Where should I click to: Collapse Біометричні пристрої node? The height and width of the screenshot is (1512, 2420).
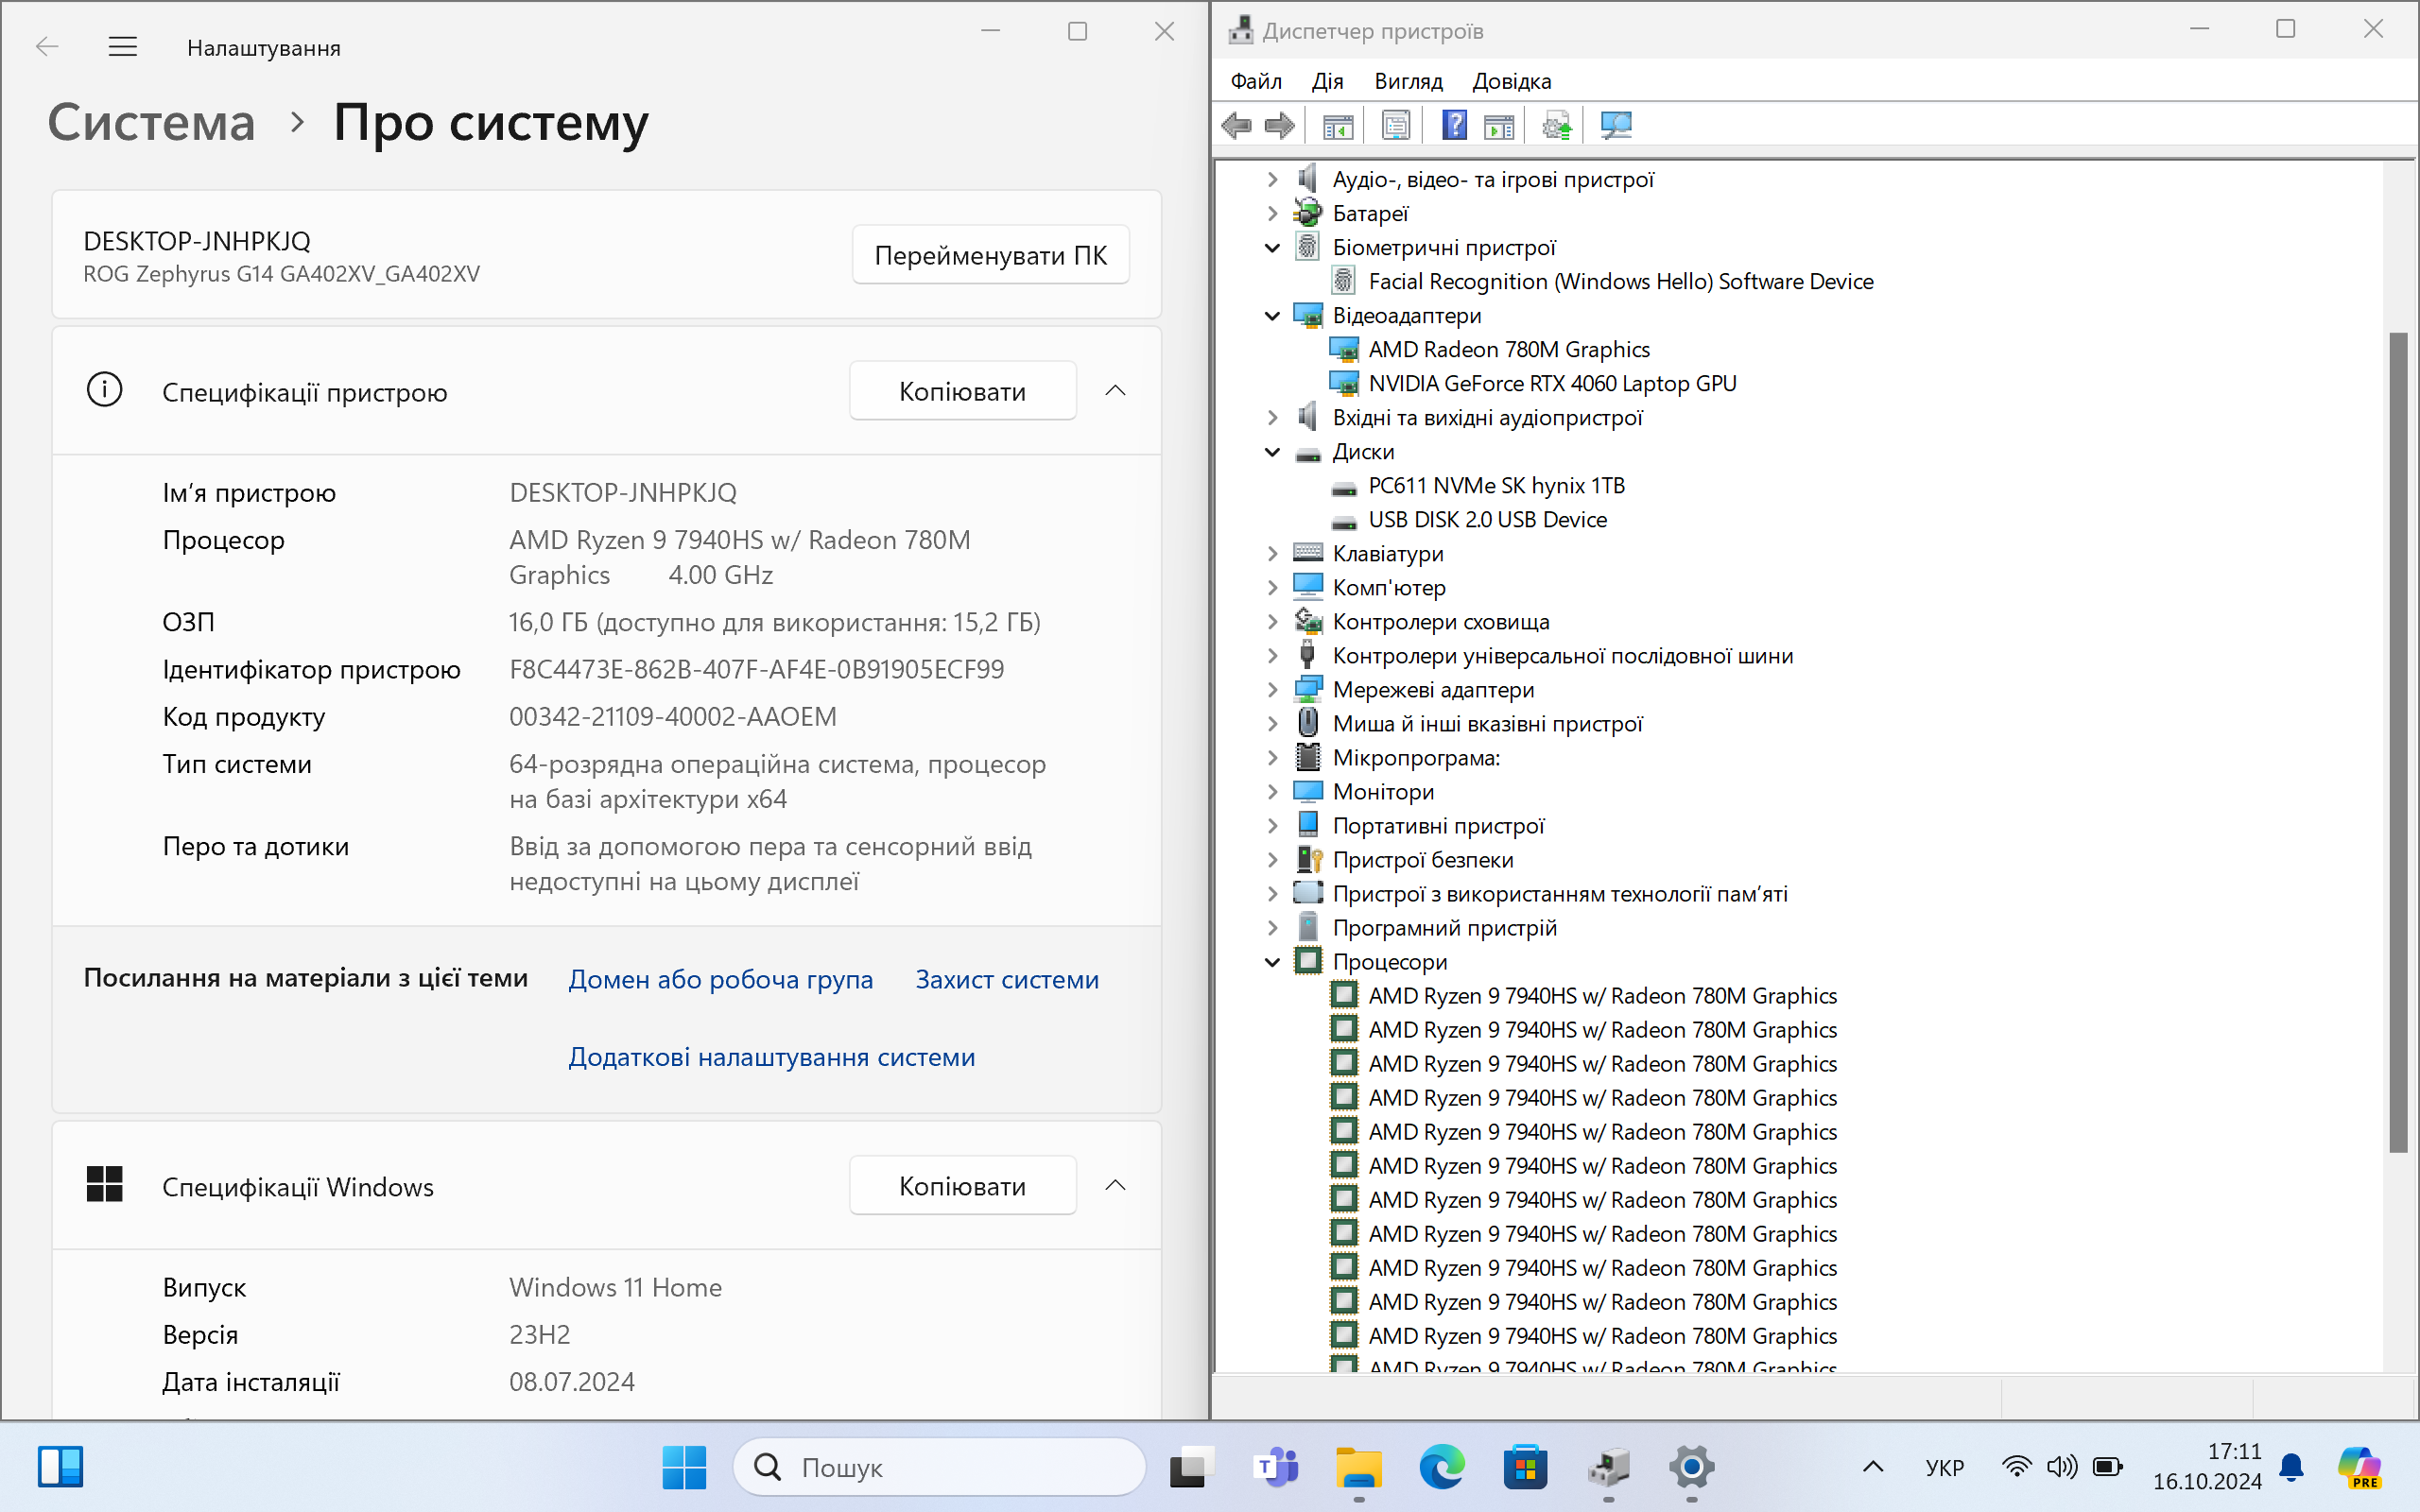pos(1273,247)
